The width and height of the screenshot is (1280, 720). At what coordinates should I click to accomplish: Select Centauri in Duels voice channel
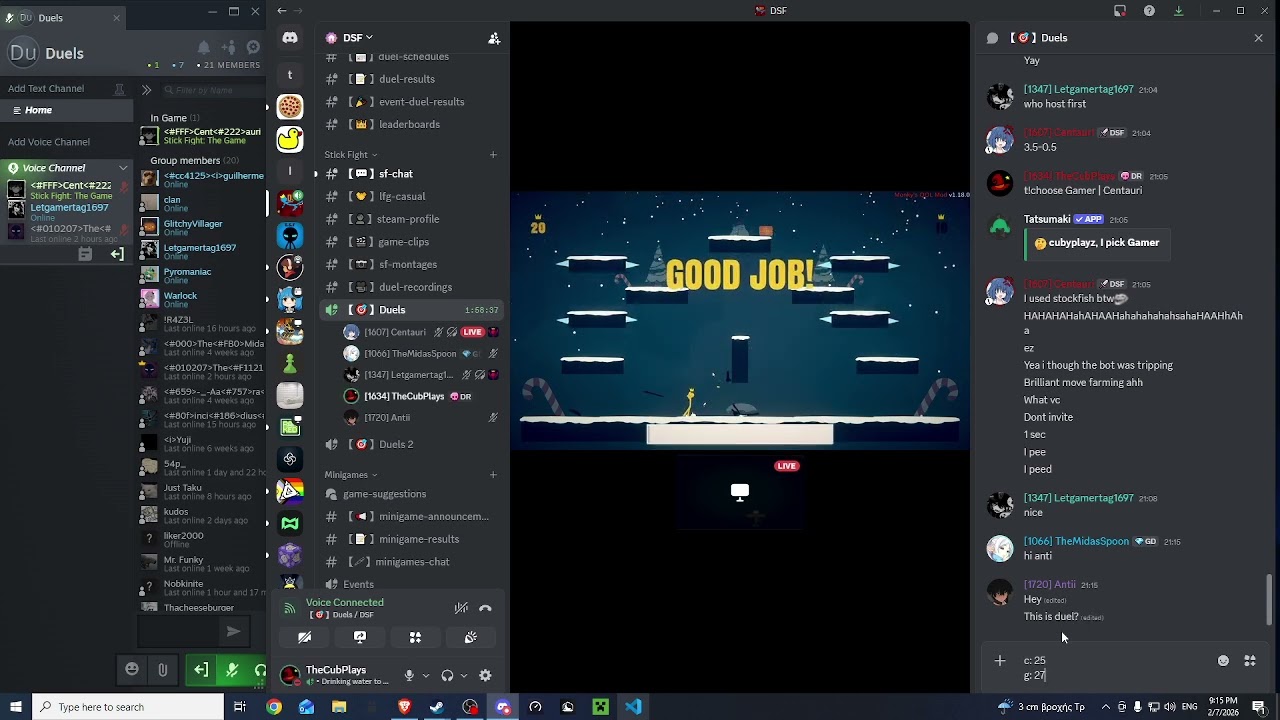pyautogui.click(x=420, y=332)
